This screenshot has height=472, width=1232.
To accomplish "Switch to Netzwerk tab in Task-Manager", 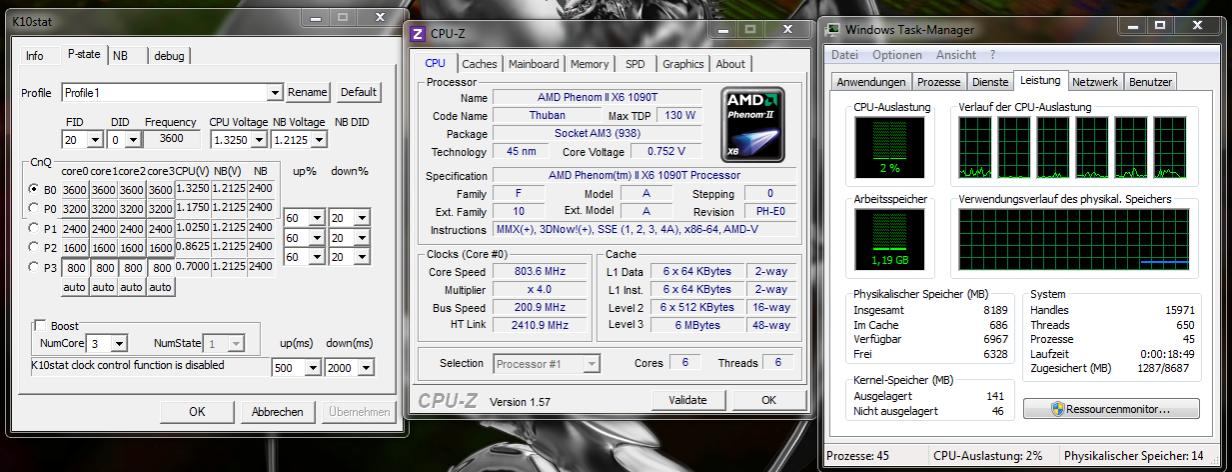I will 1095,82.
